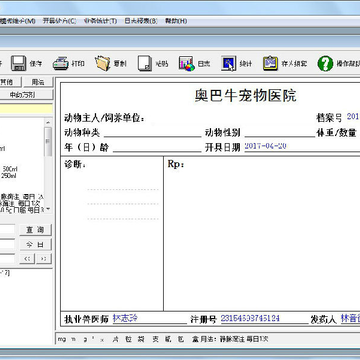Open the green question mark Help icon
The image size is (360, 360).
[x=325, y=63]
